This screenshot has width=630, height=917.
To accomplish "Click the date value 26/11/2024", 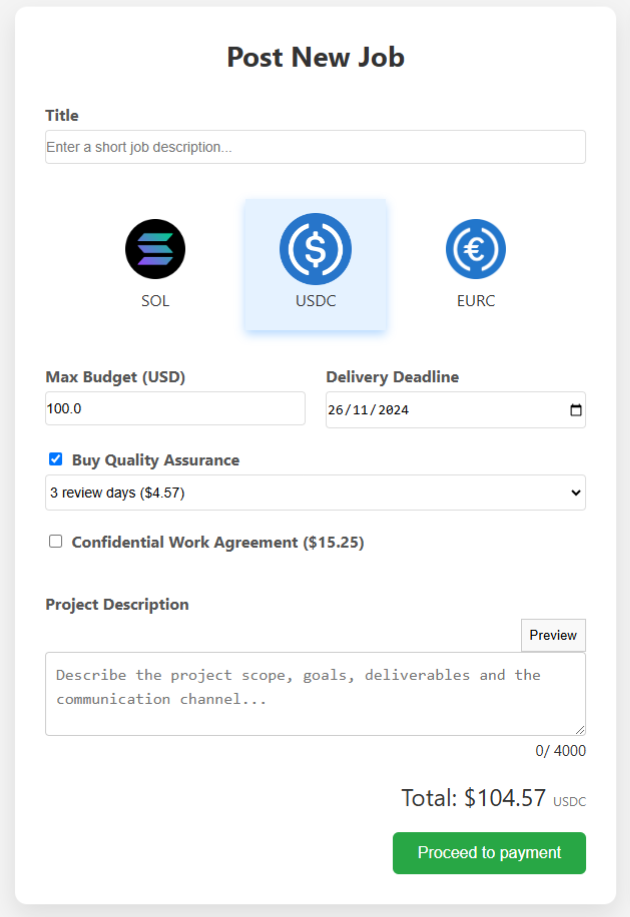I will pos(370,409).
